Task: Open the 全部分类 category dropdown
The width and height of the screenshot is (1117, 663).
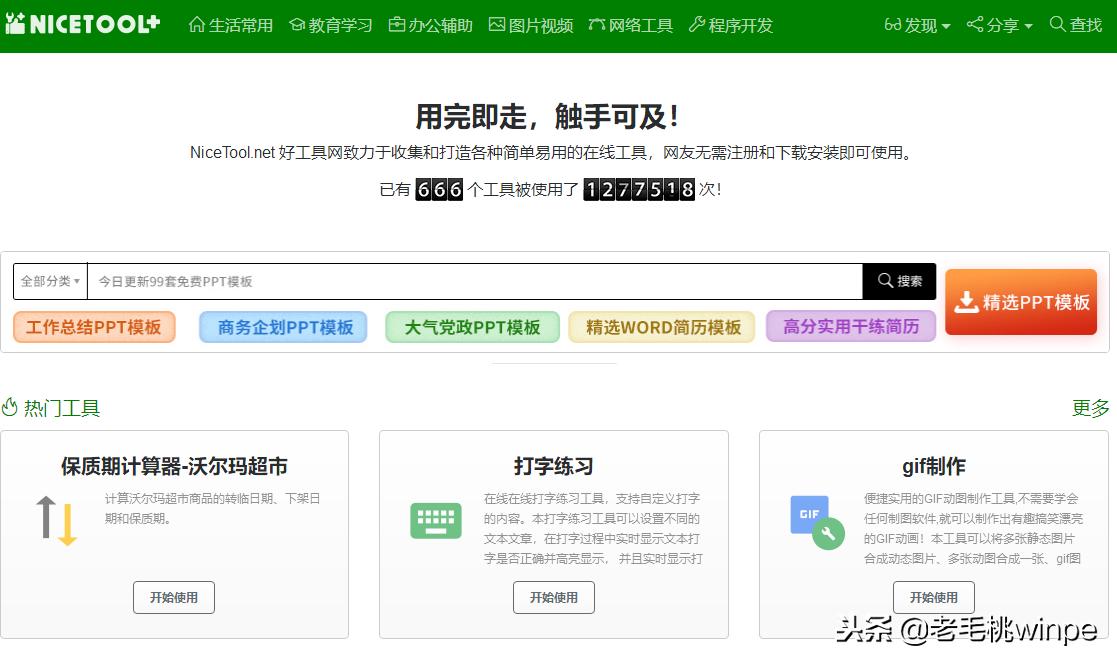Action: pos(49,281)
